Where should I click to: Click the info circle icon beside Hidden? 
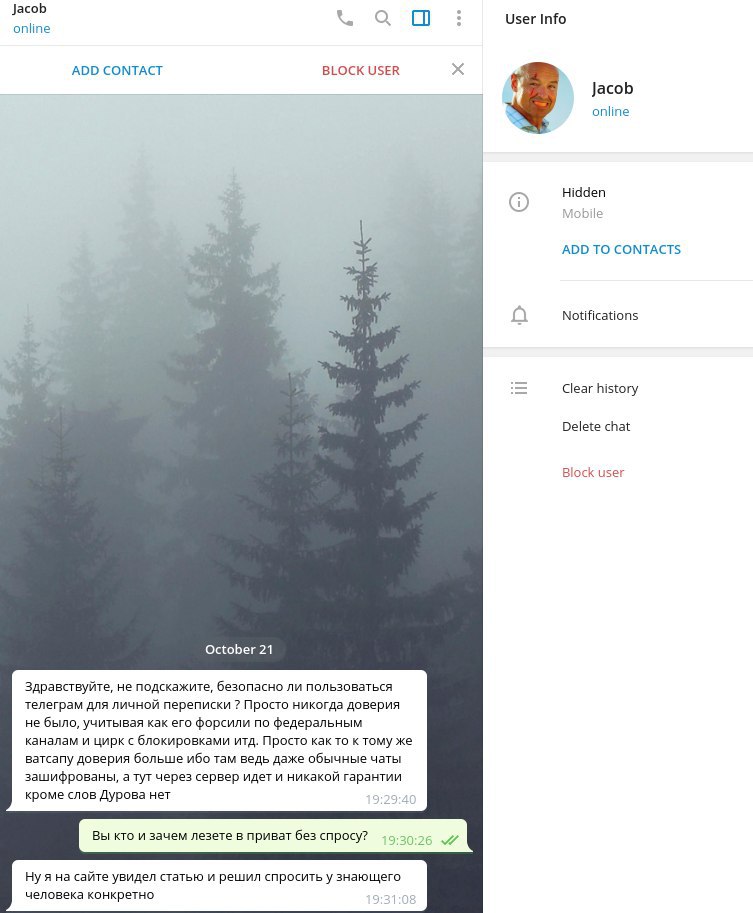click(519, 202)
